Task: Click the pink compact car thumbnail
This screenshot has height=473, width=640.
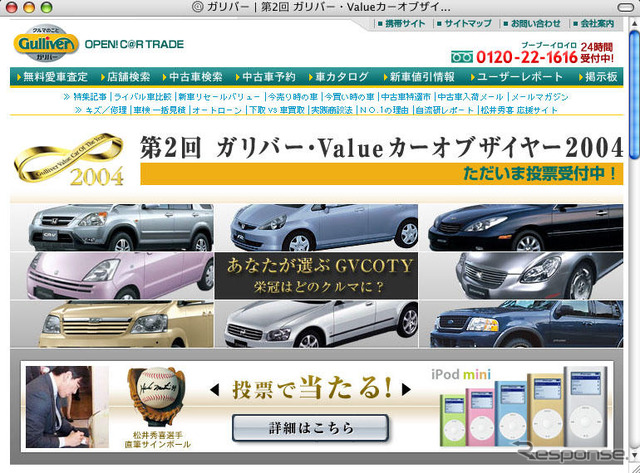Action: tap(112, 275)
